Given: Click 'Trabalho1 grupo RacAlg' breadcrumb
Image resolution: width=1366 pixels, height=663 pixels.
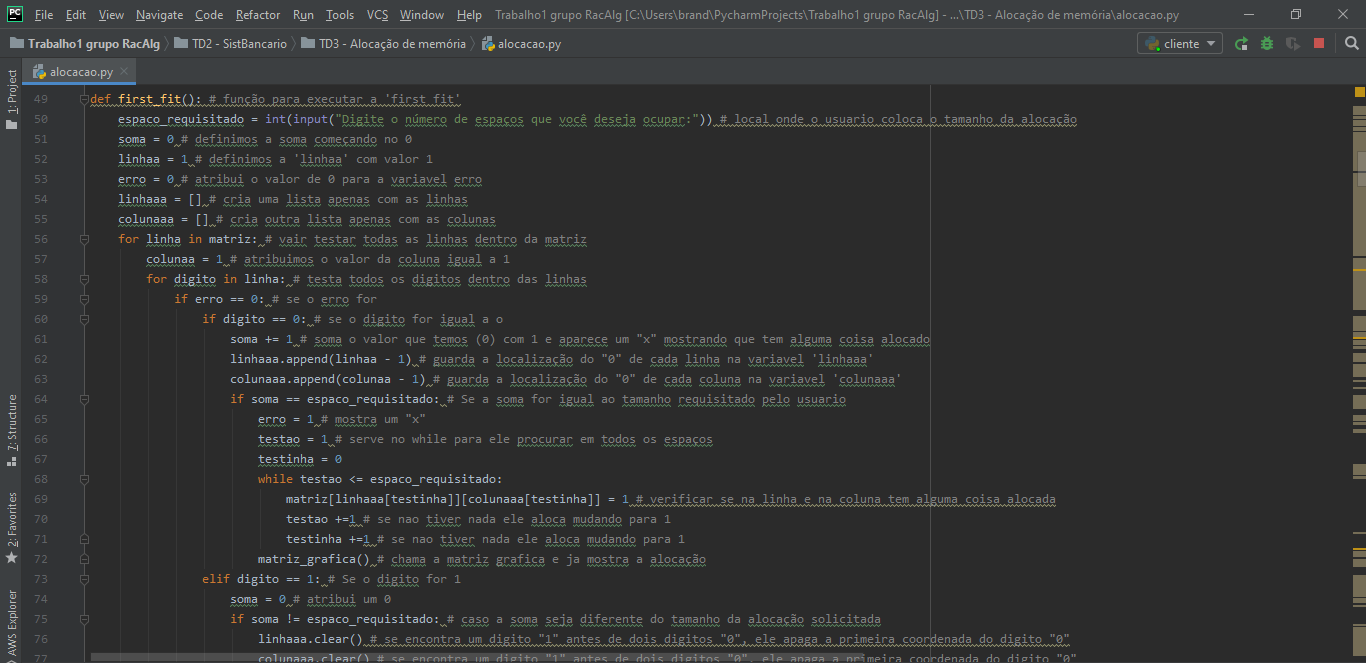Looking at the screenshot, I should [95, 44].
